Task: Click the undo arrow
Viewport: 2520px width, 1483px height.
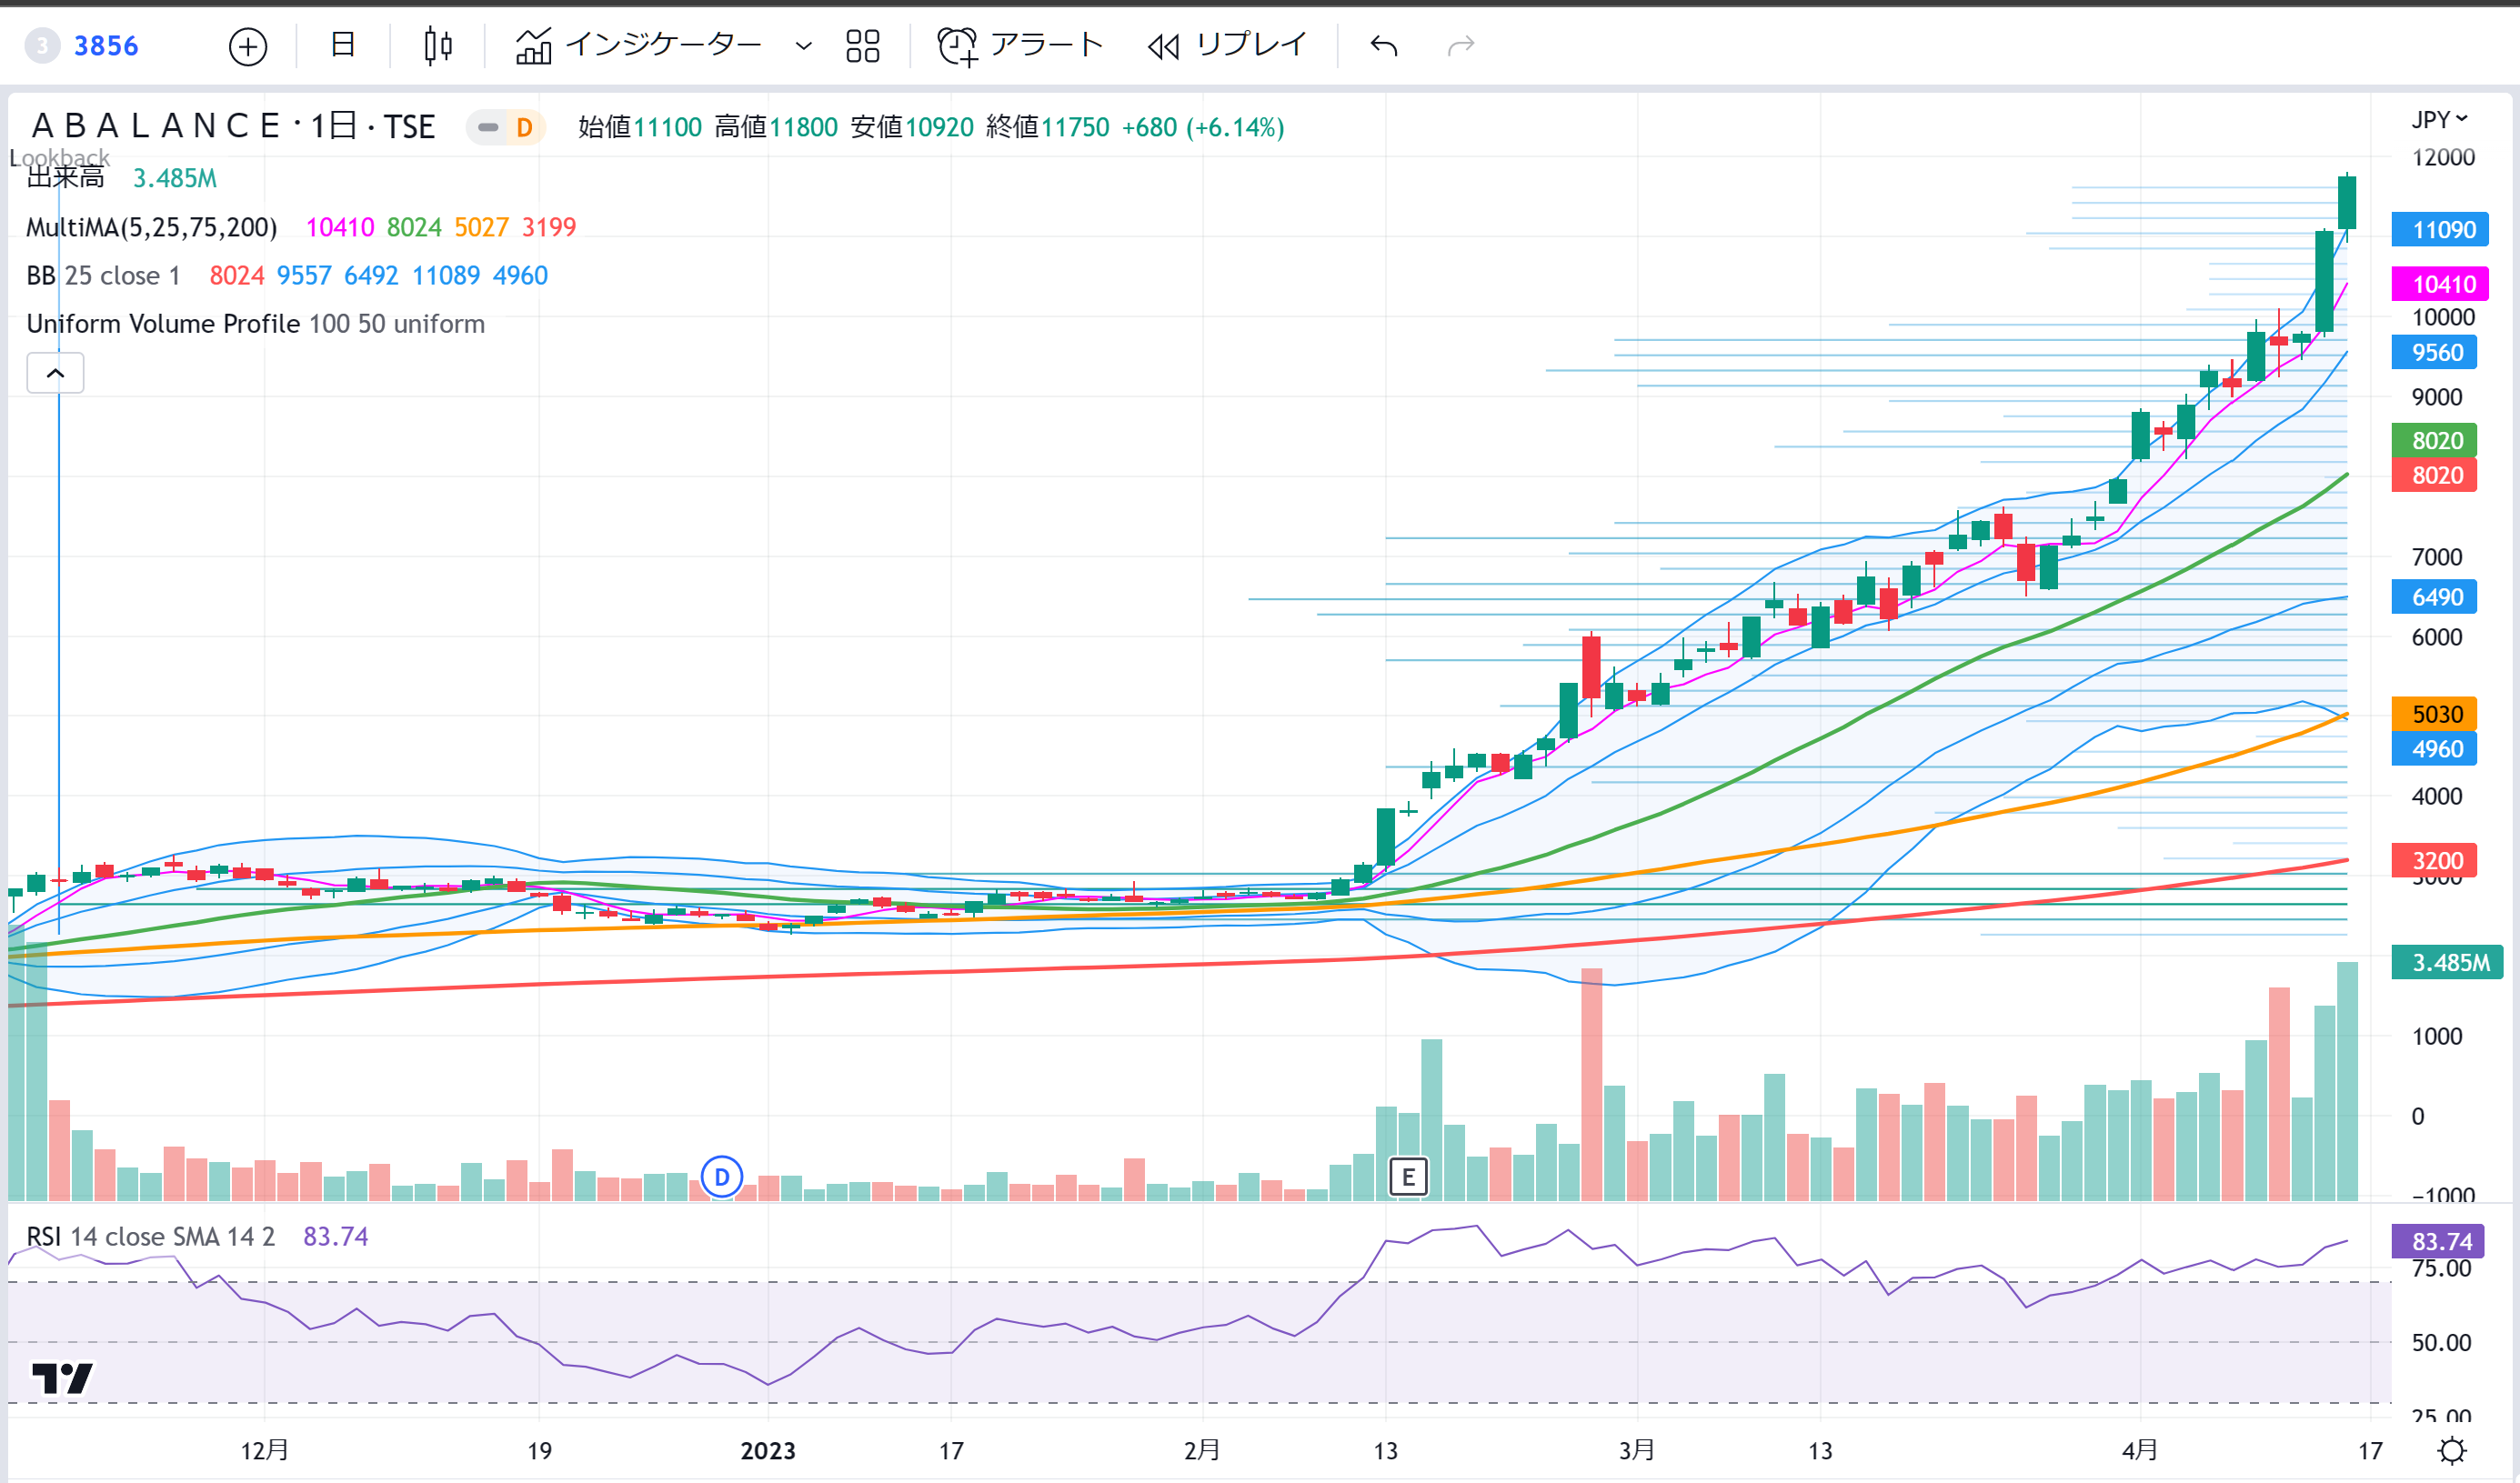Action: coord(1384,46)
